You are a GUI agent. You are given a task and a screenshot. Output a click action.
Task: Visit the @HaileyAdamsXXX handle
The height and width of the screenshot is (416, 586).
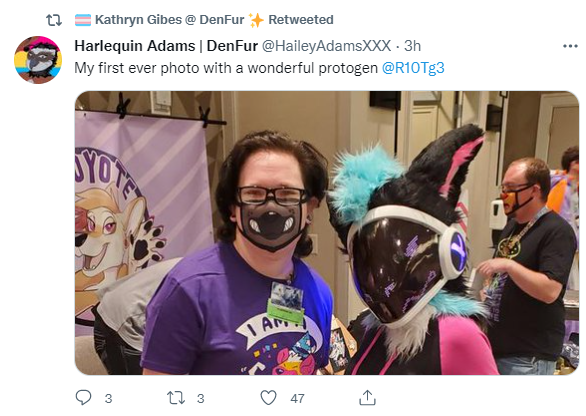pyautogui.click(x=326, y=46)
